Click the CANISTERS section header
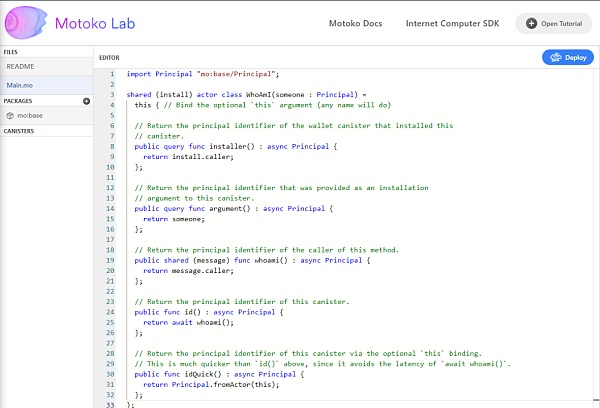 19,131
